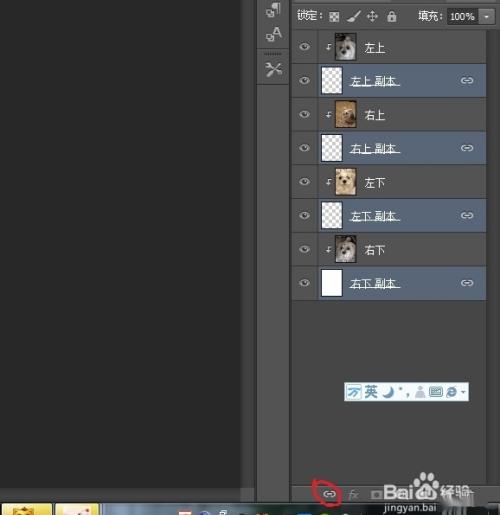Select the layer named 左下 副本
The width and height of the screenshot is (500, 515).
pos(374,216)
